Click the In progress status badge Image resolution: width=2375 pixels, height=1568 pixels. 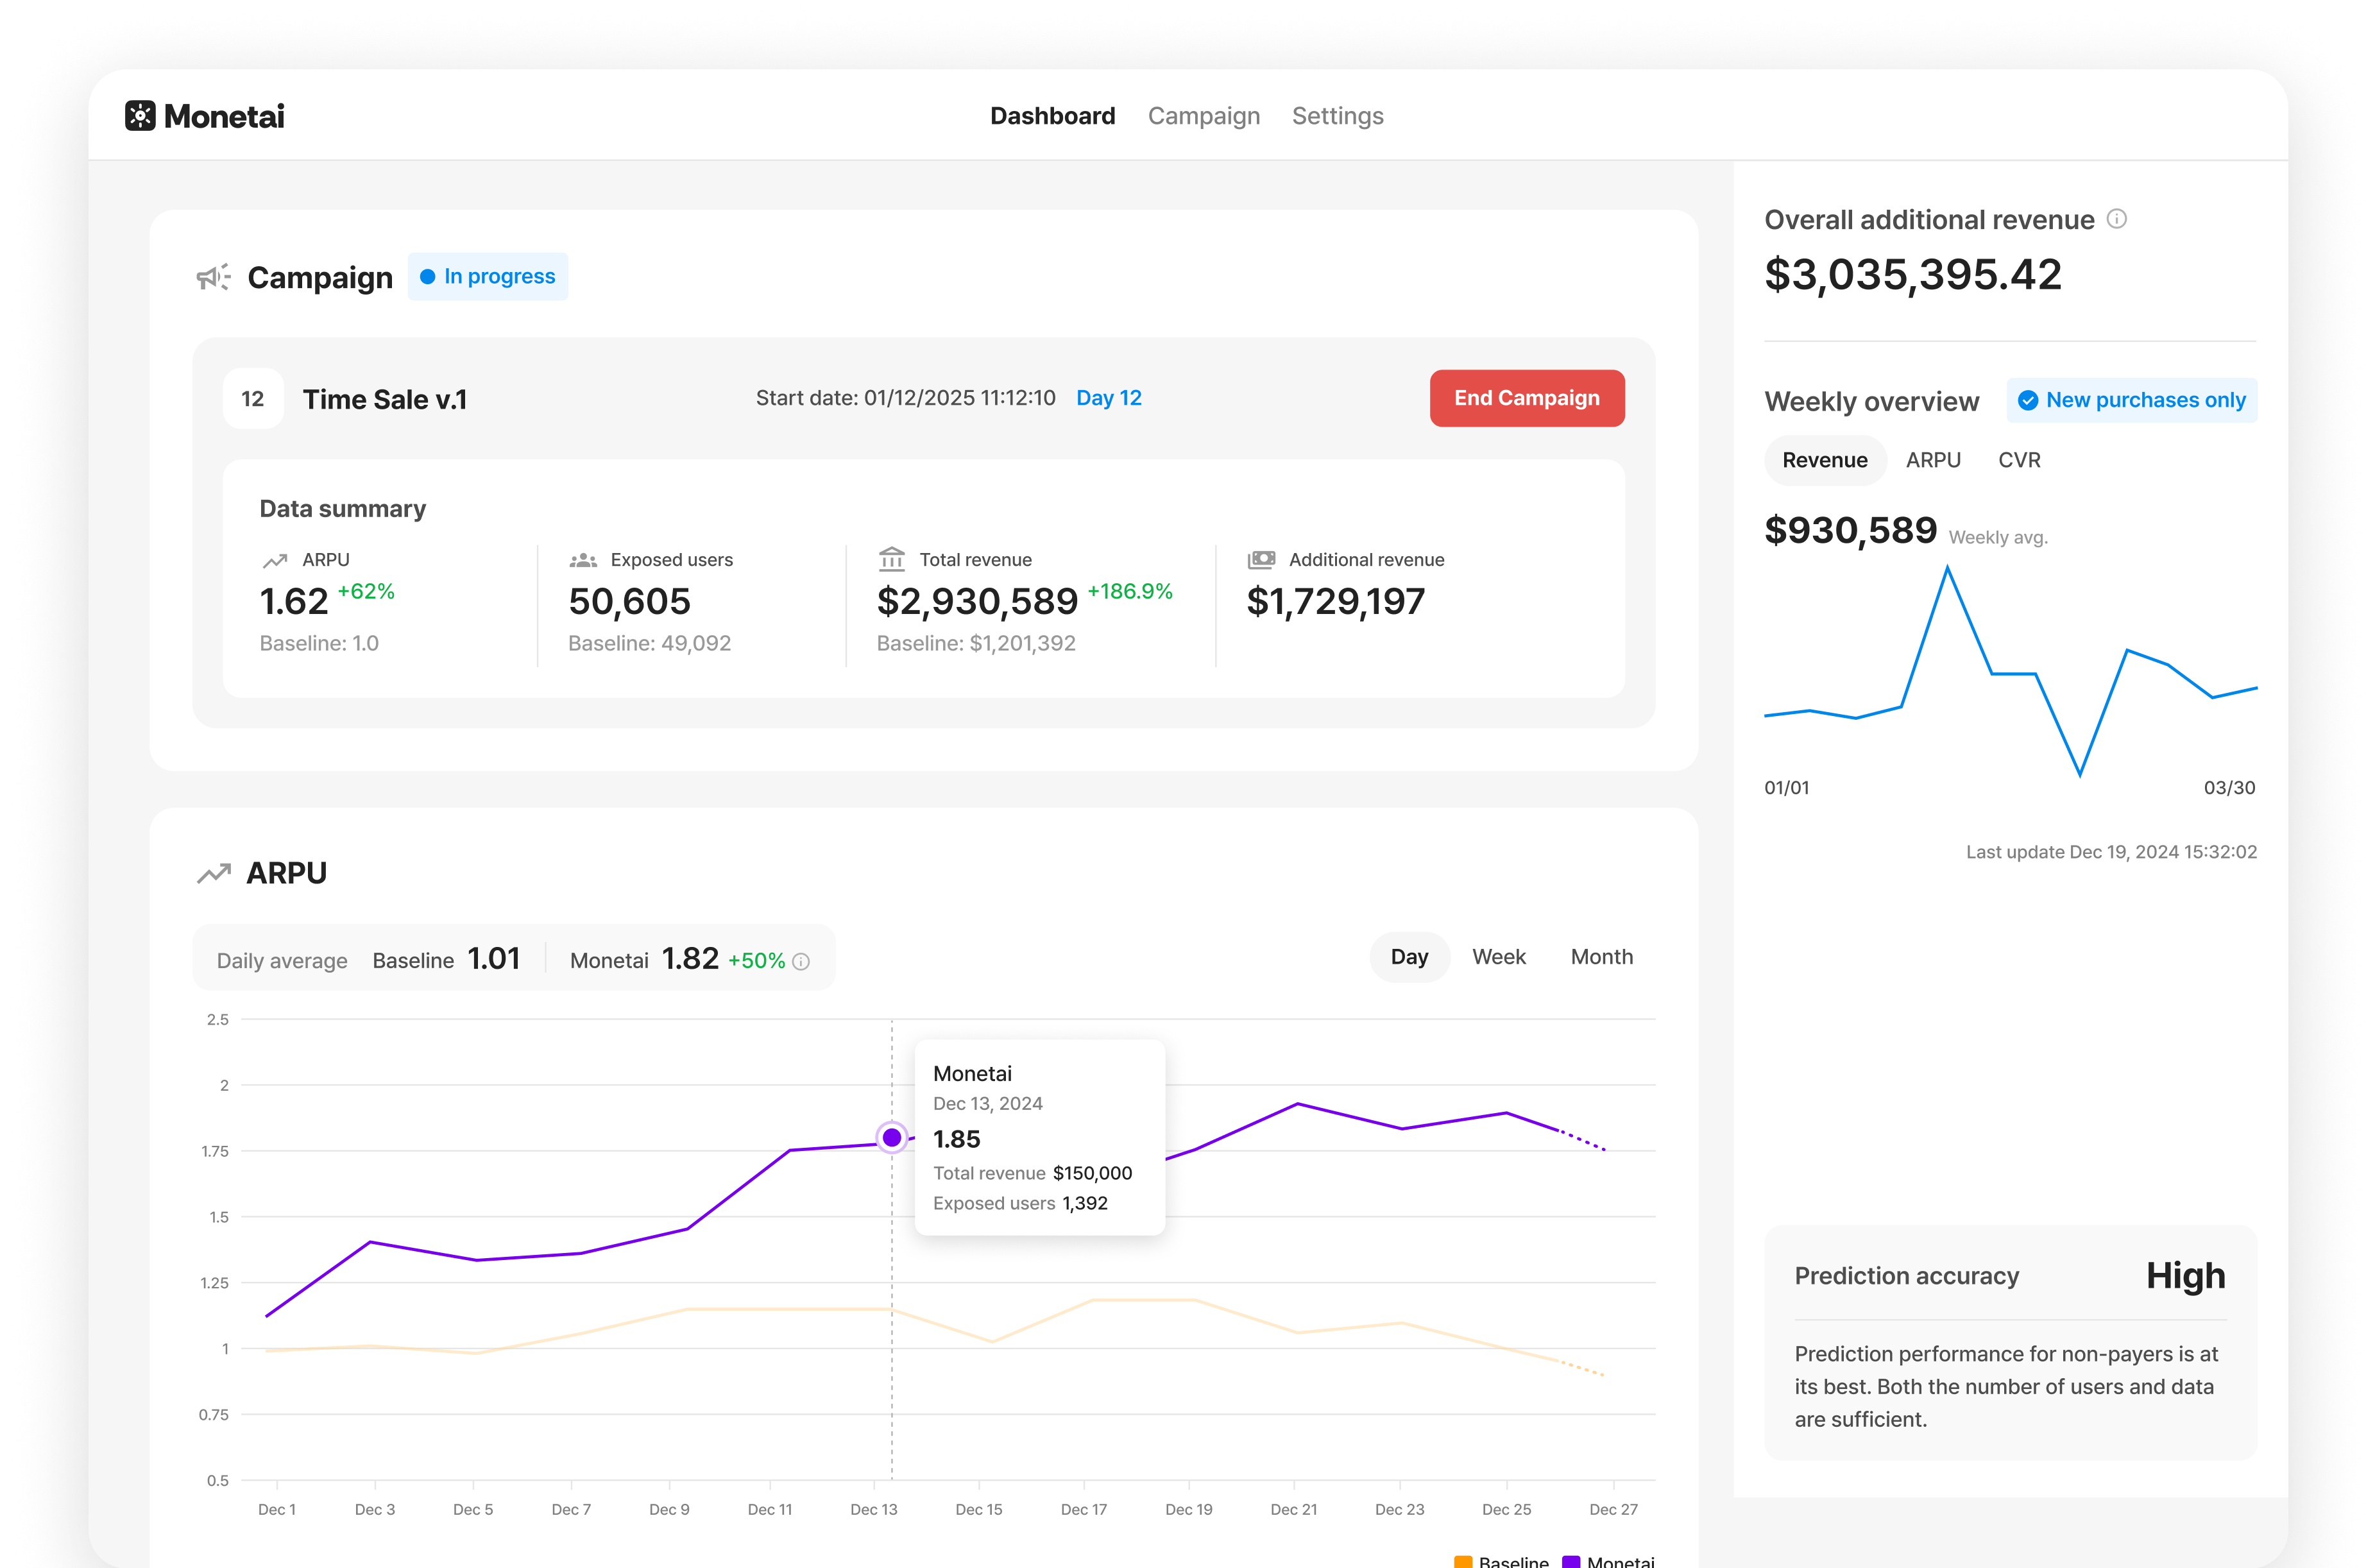tap(488, 277)
